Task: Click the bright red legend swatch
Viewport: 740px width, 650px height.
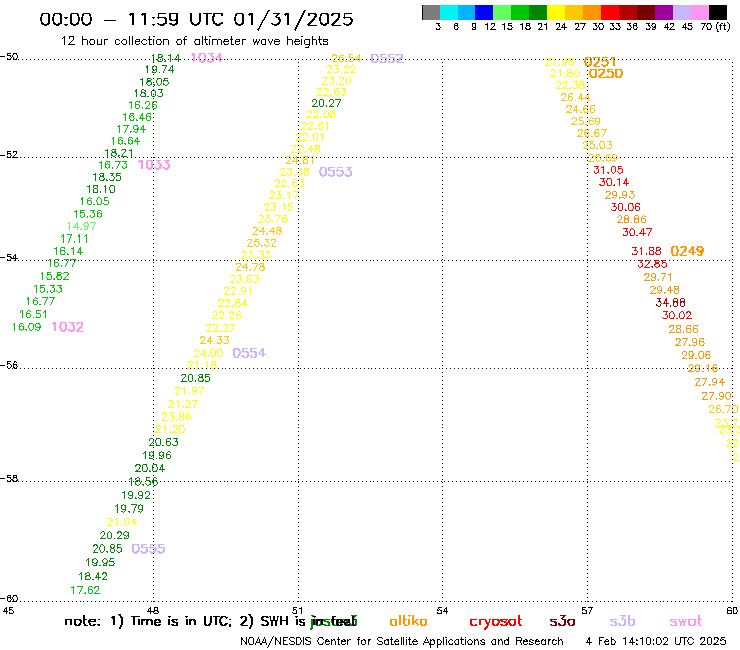Action: click(610, 12)
